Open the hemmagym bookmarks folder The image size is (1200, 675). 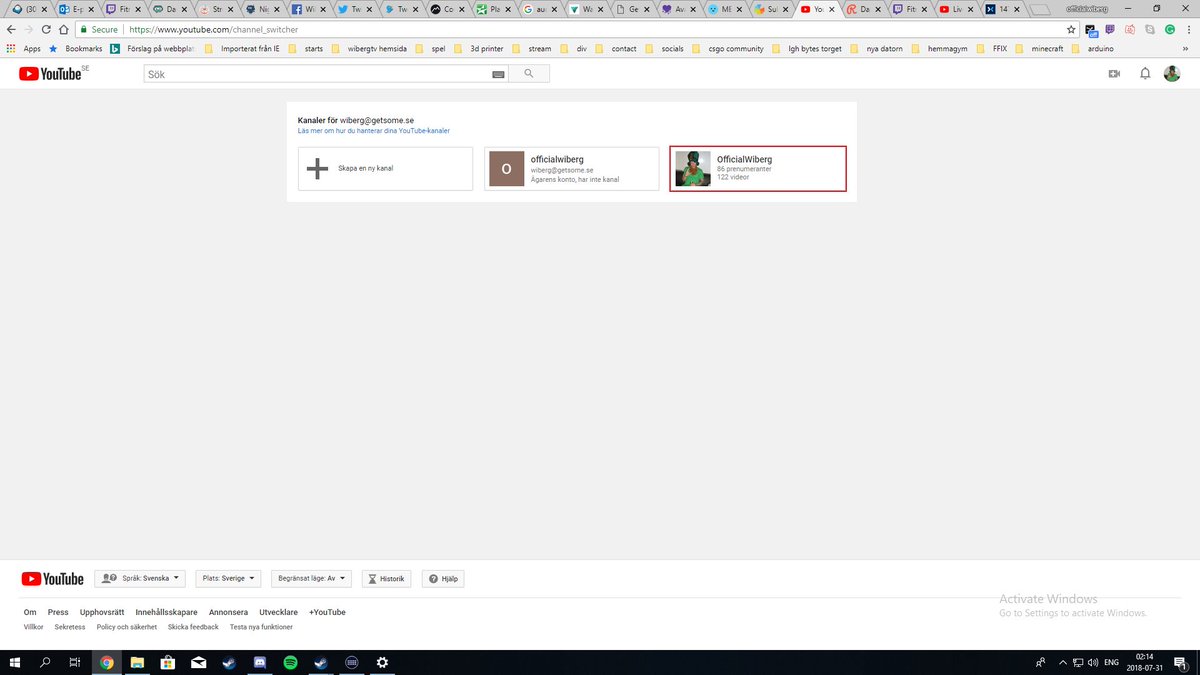click(938, 48)
